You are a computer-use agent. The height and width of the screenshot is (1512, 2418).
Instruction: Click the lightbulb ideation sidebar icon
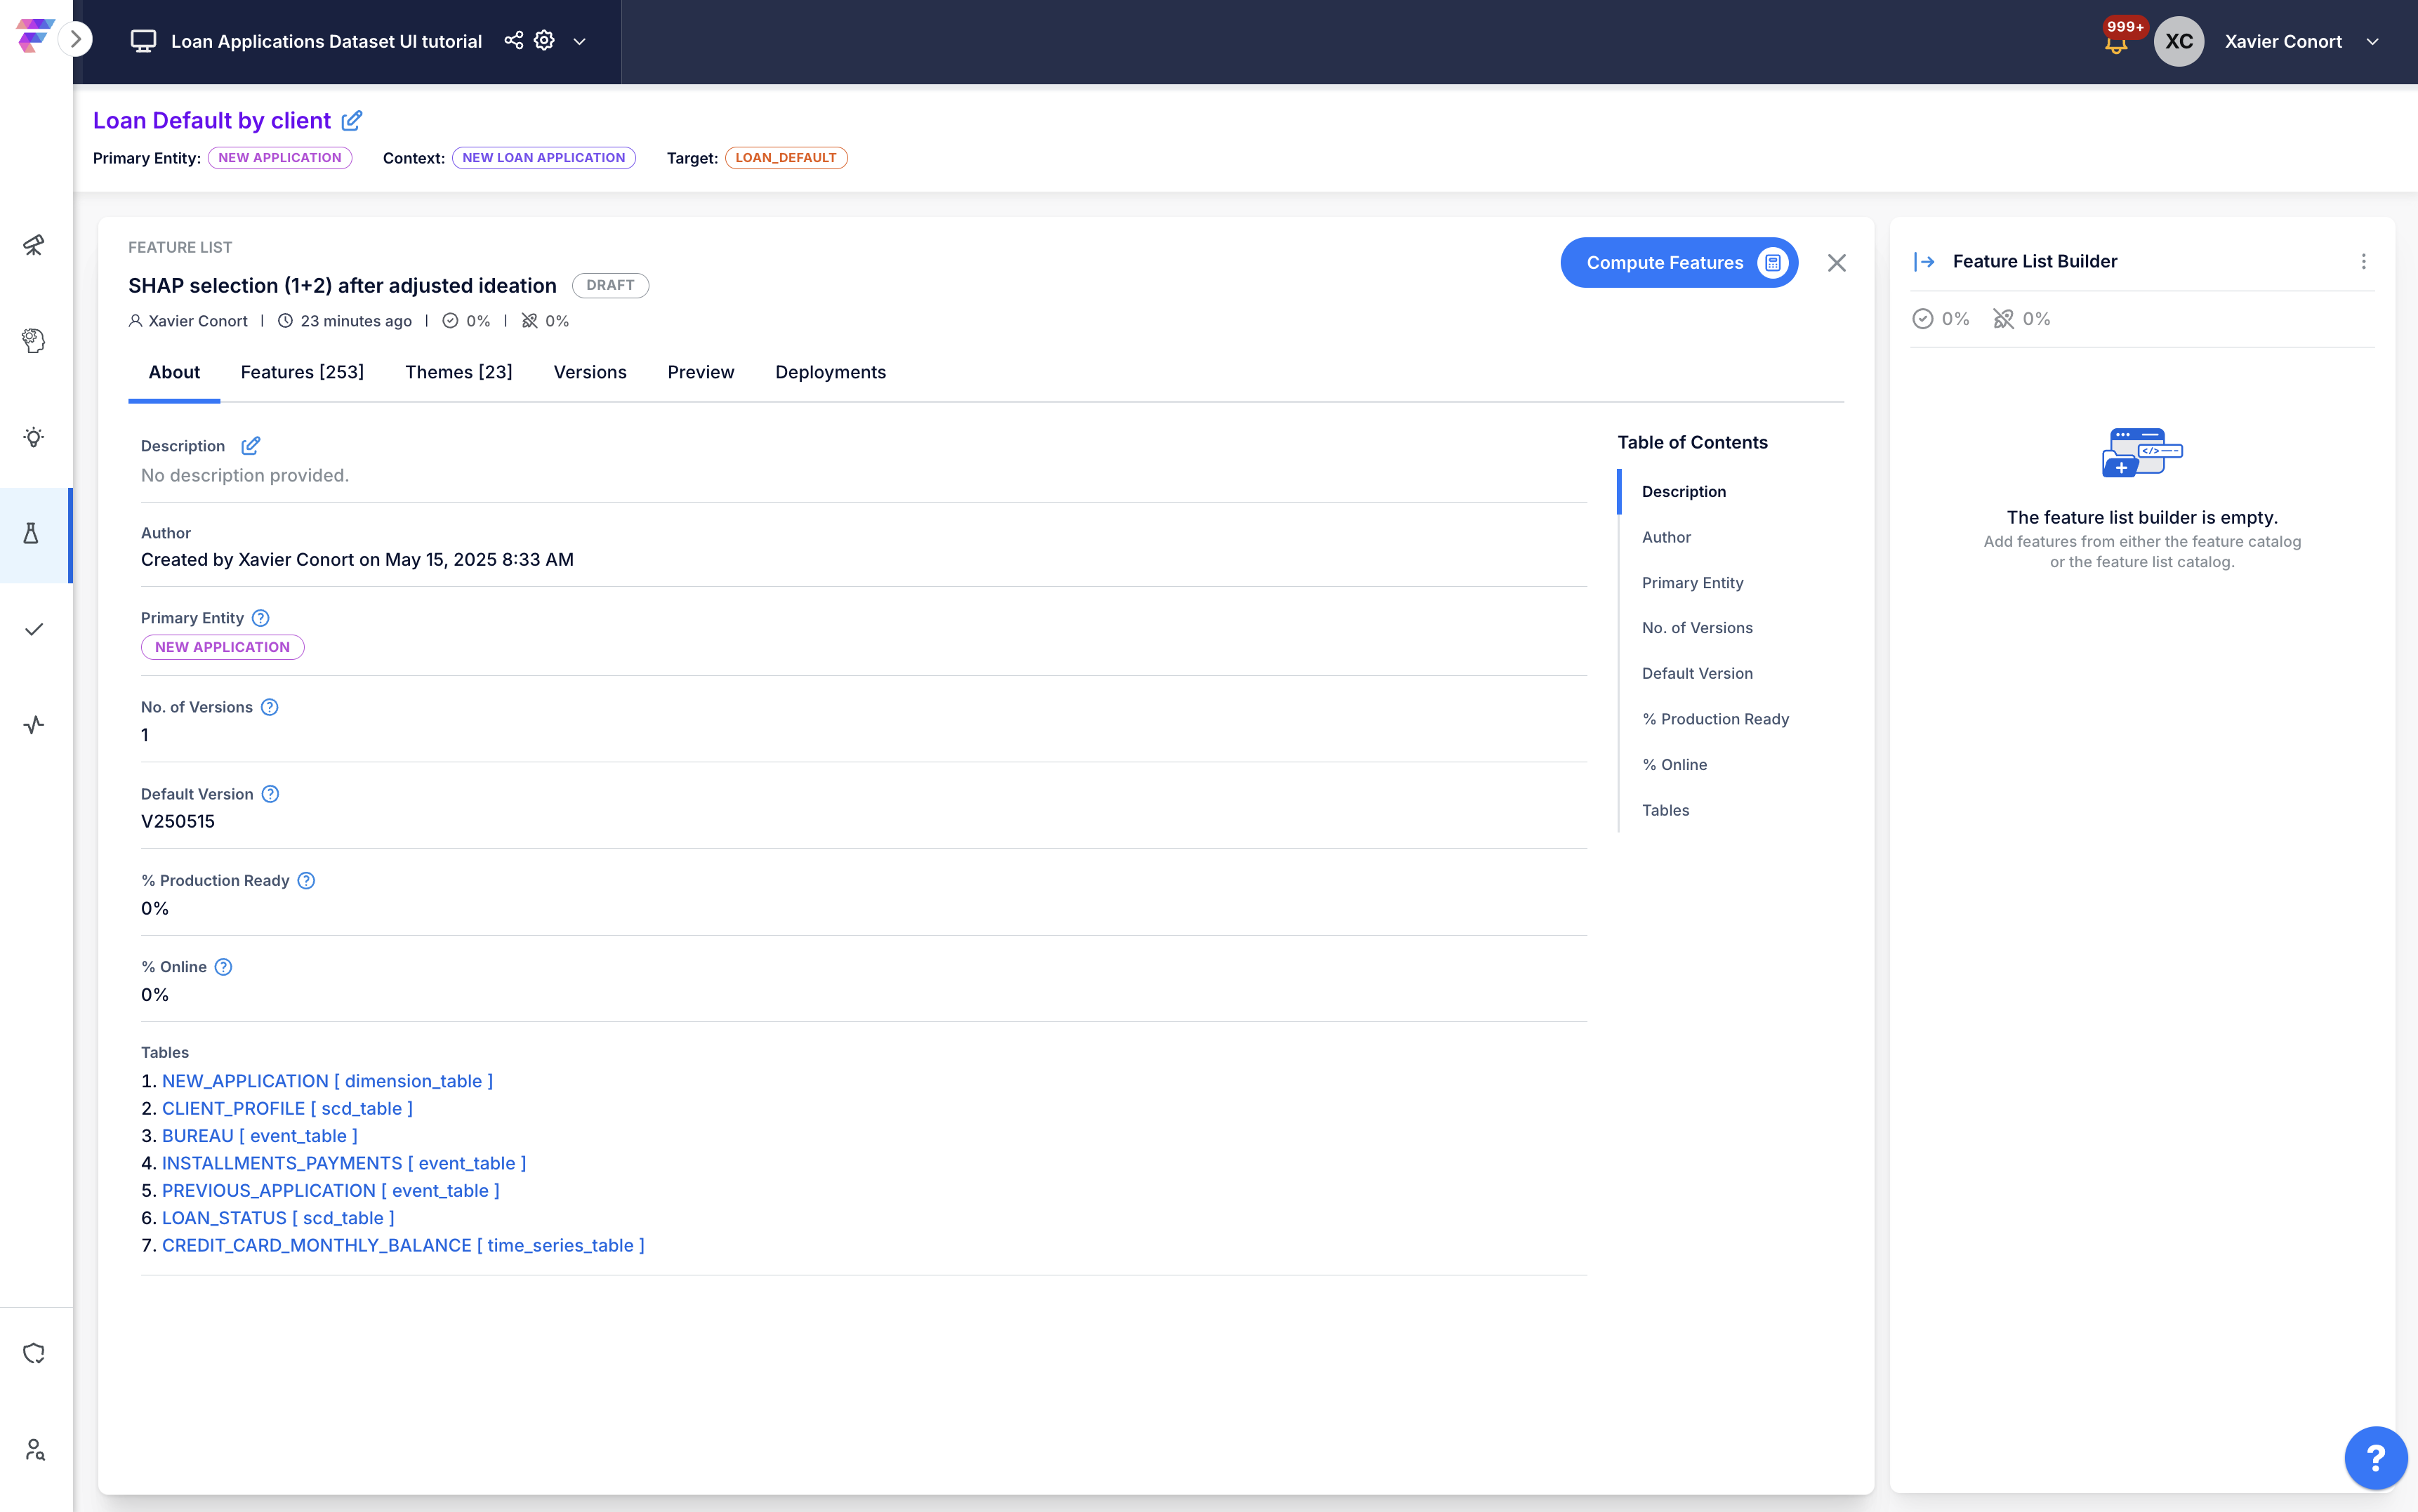point(34,437)
